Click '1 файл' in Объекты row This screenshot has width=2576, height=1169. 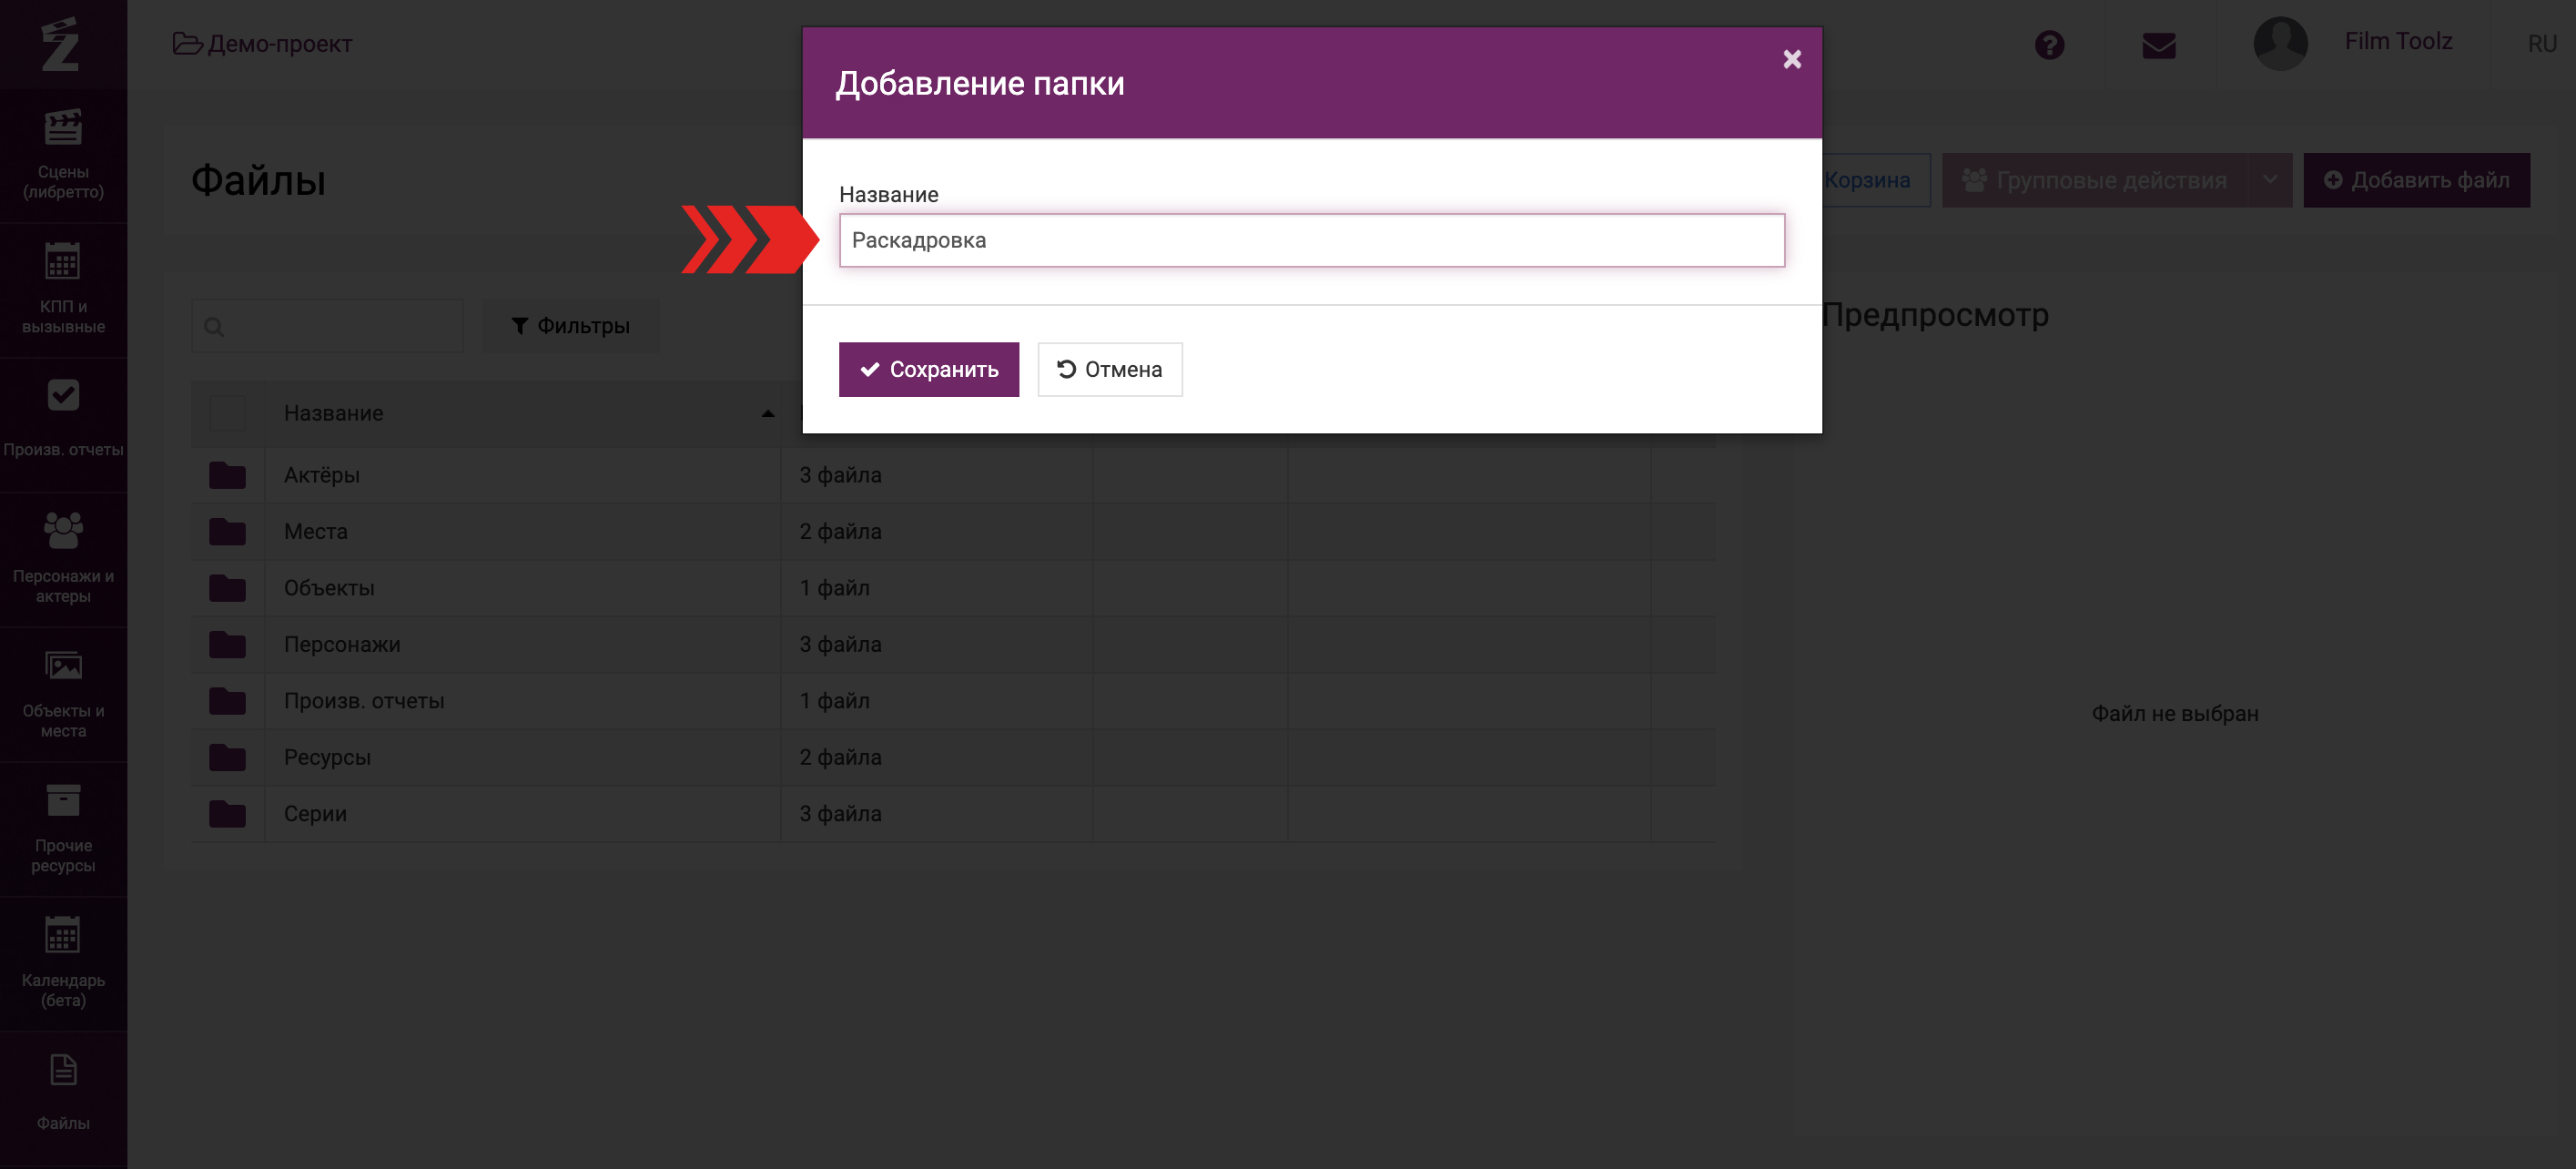pos(834,588)
